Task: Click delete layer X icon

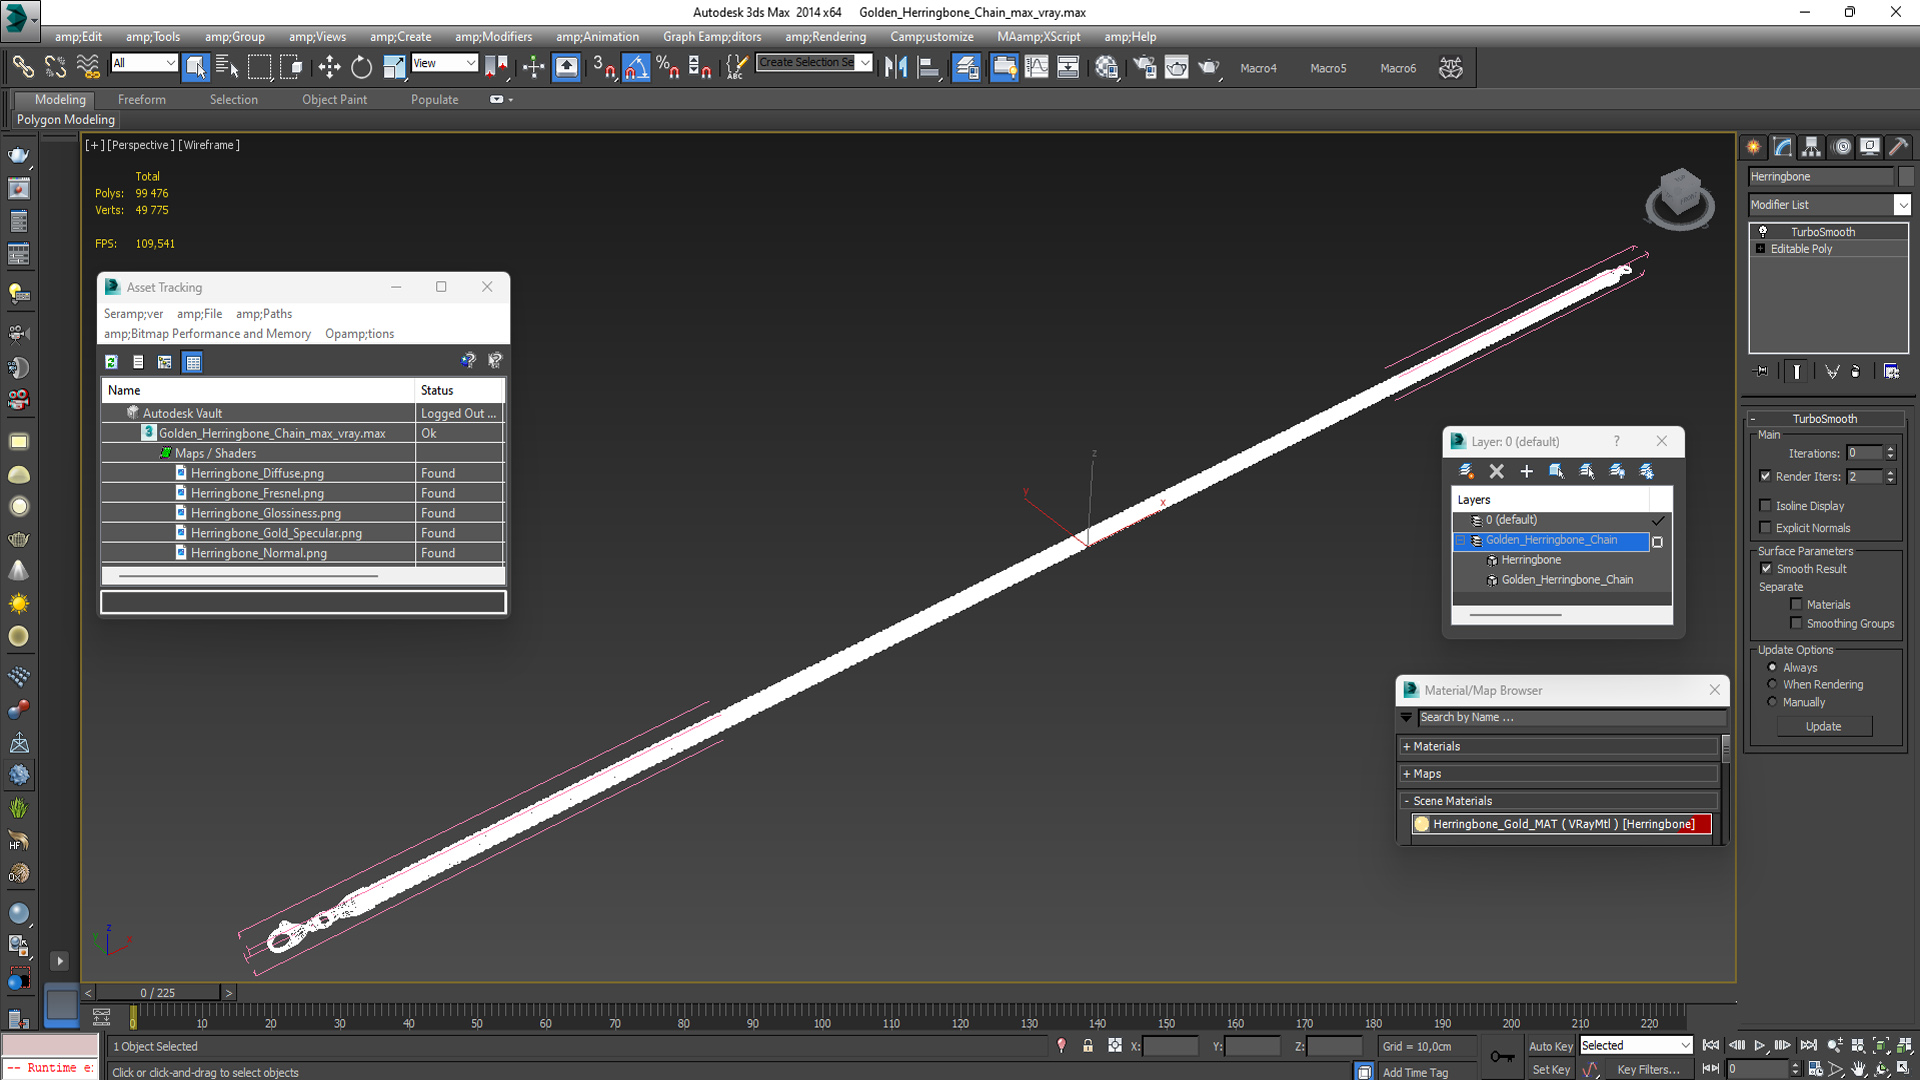Action: pyautogui.click(x=1496, y=471)
